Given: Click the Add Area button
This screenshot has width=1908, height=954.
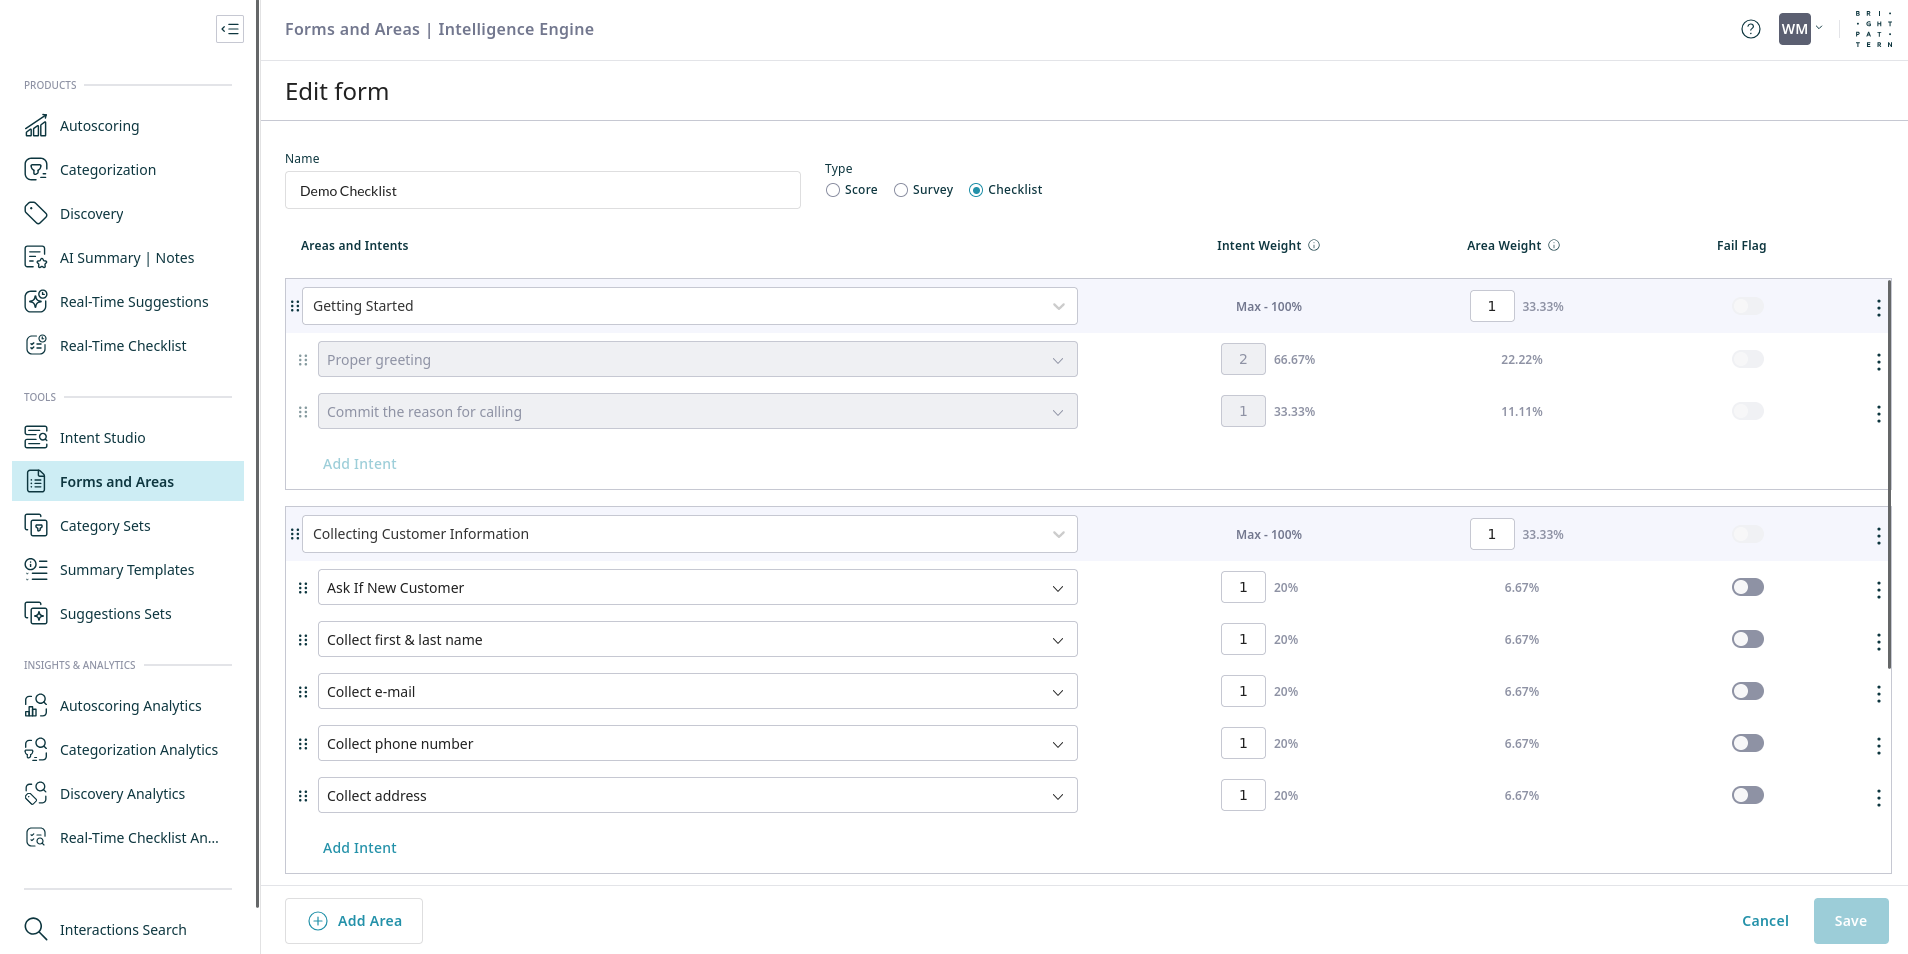Looking at the screenshot, I should point(354,921).
